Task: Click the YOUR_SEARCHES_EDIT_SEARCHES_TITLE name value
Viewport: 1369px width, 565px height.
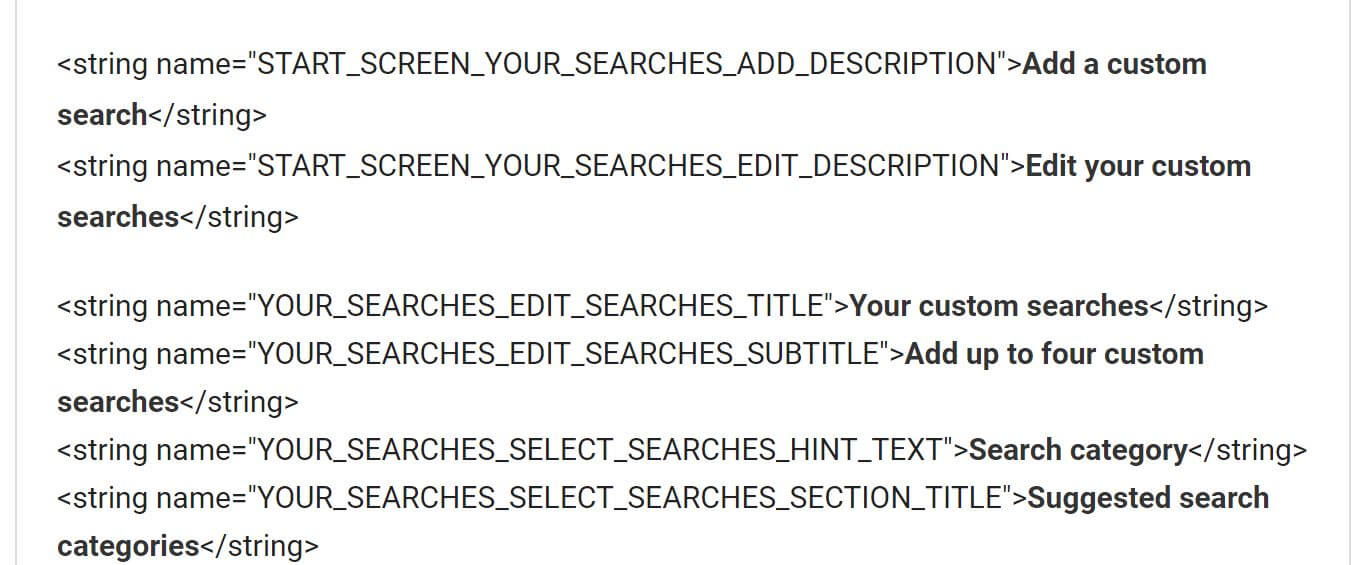Action: pos(546,306)
